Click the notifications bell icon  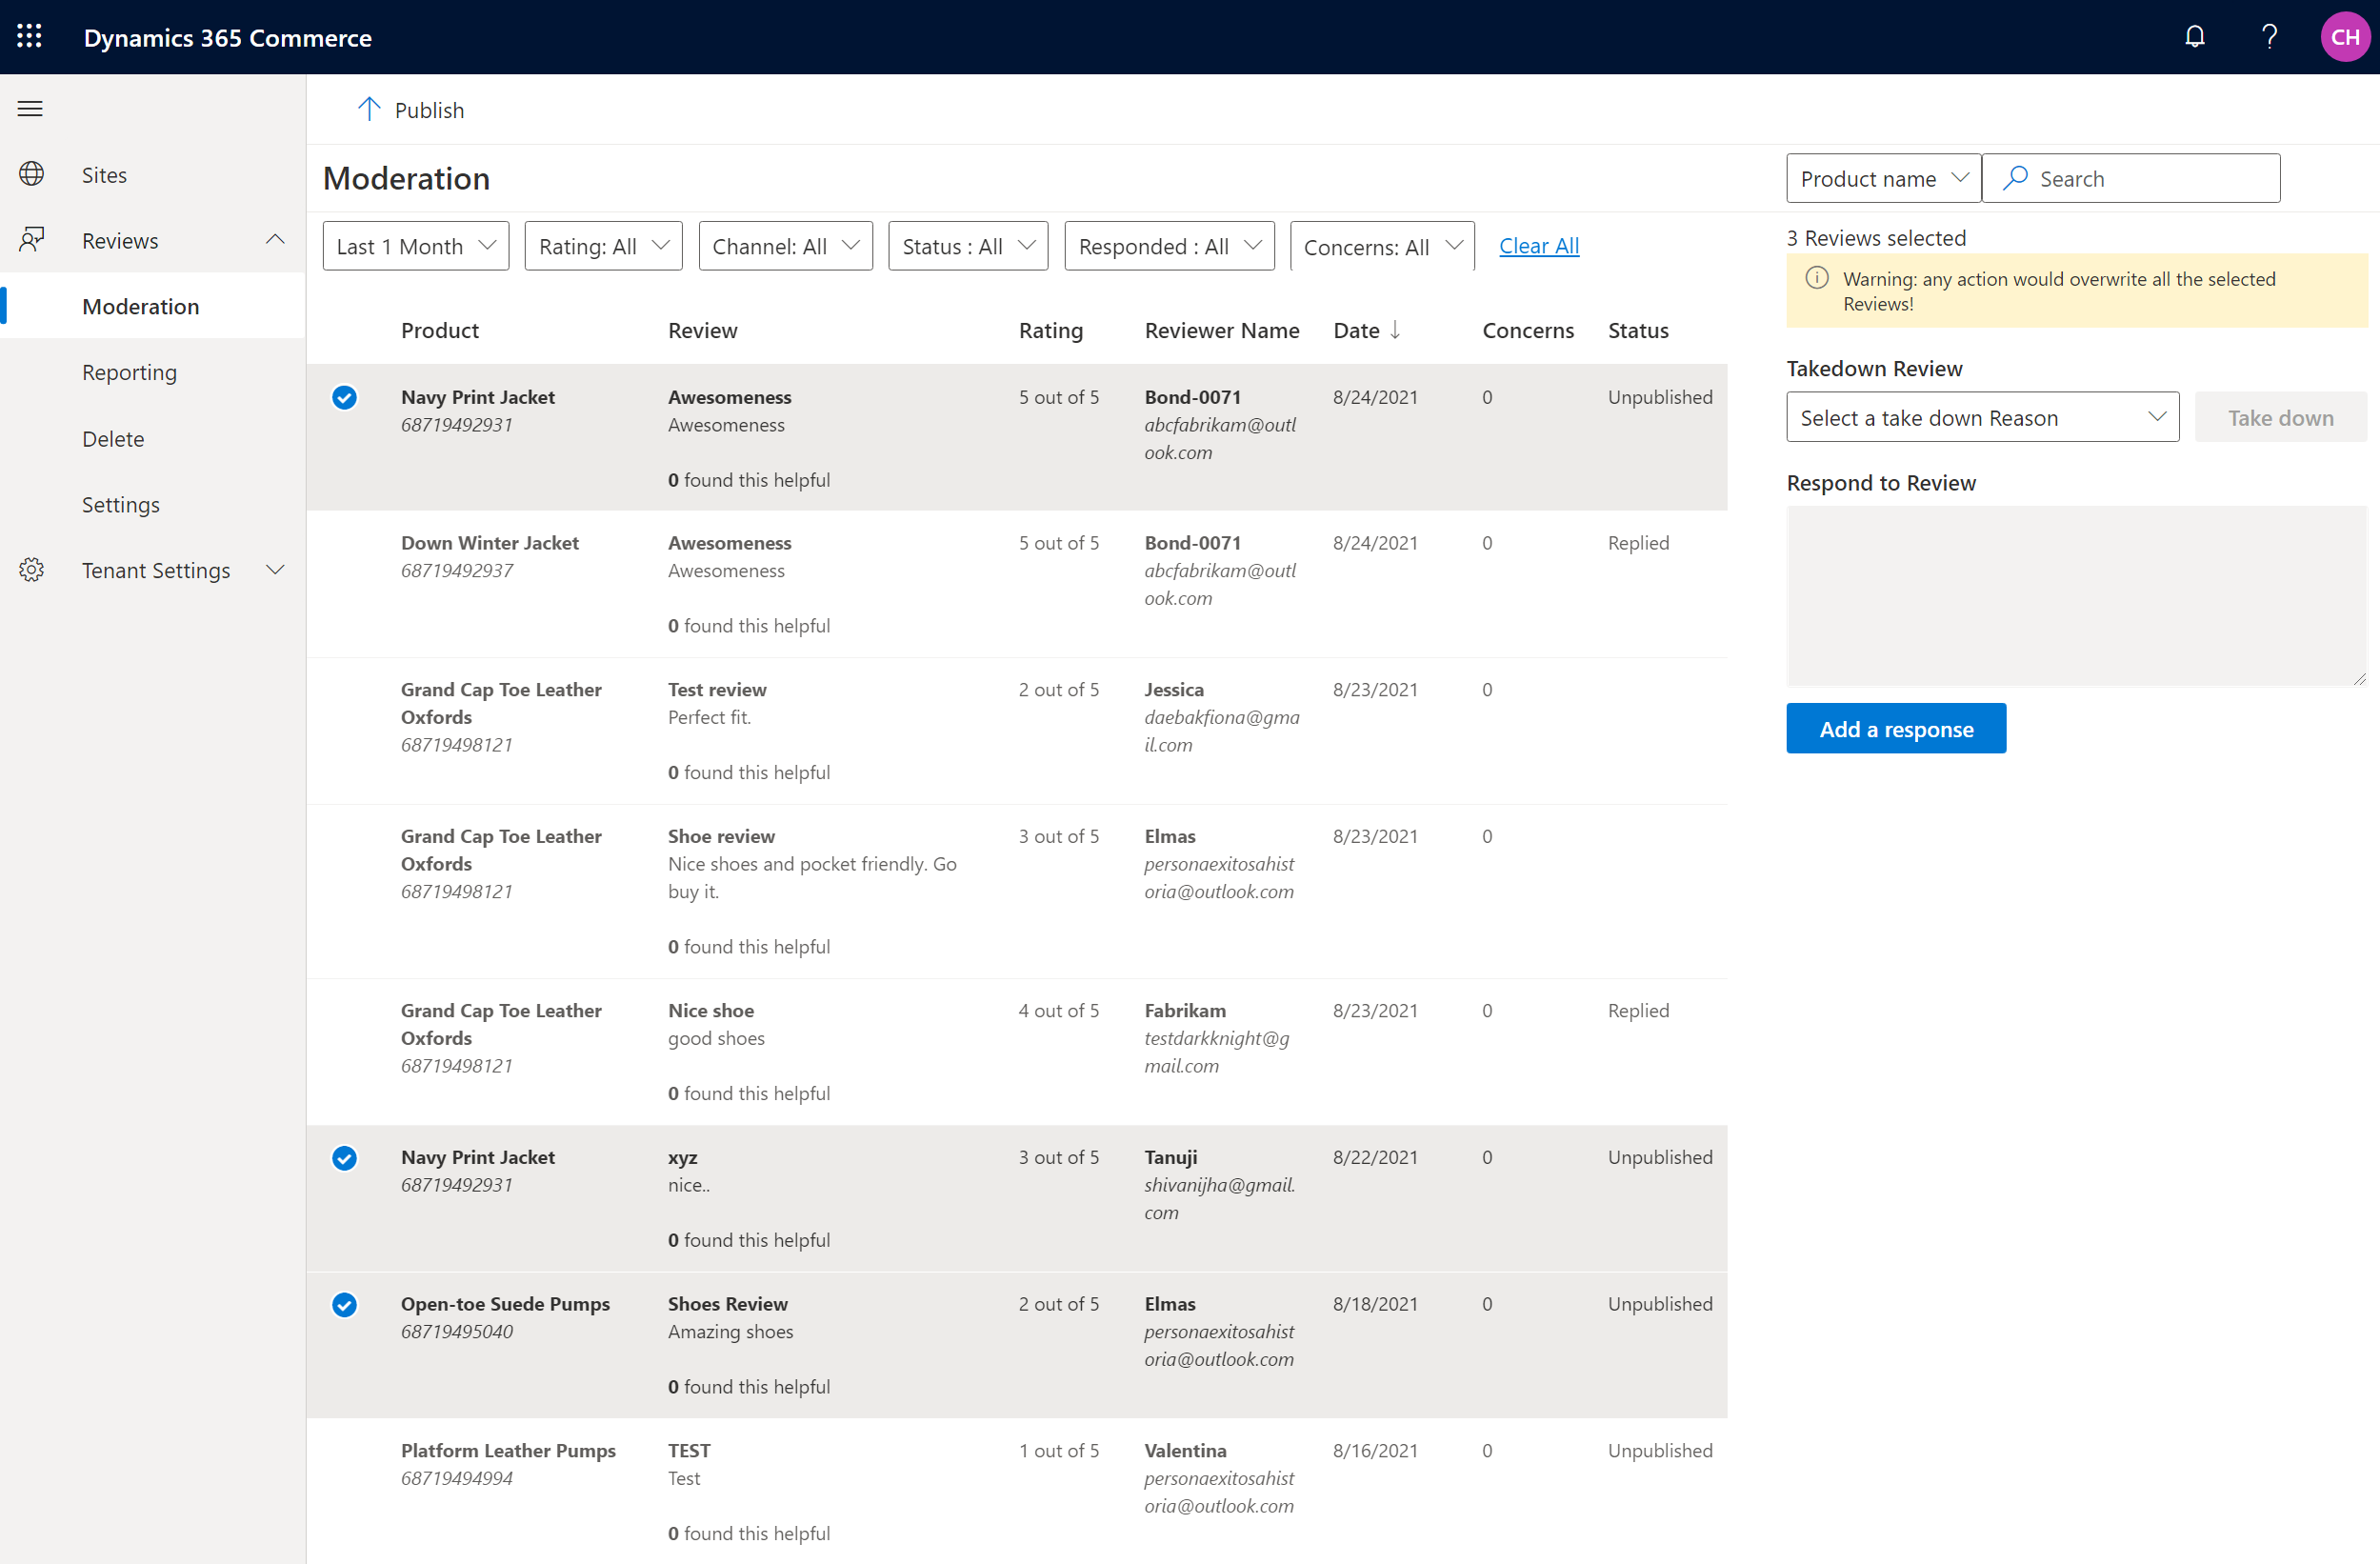click(x=2195, y=36)
